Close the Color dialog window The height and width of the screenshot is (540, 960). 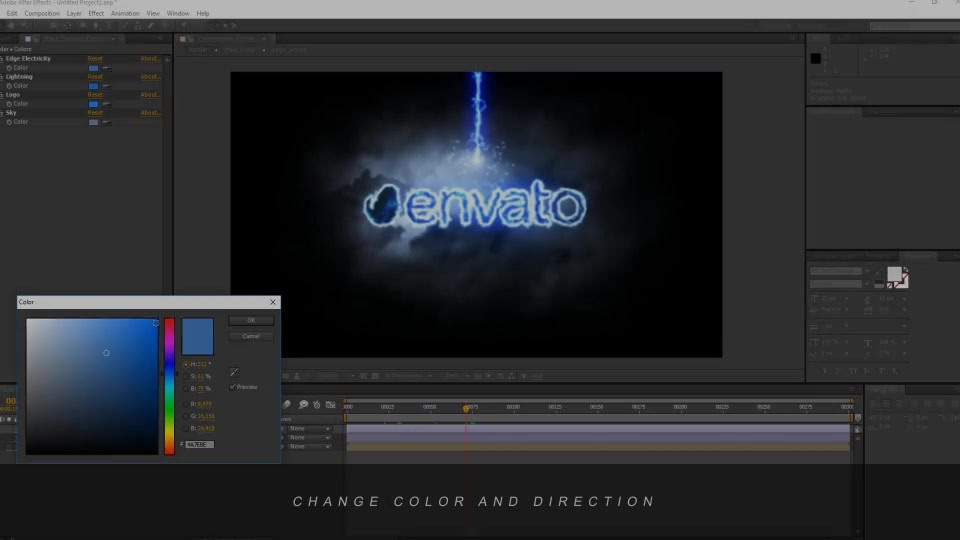click(x=273, y=302)
